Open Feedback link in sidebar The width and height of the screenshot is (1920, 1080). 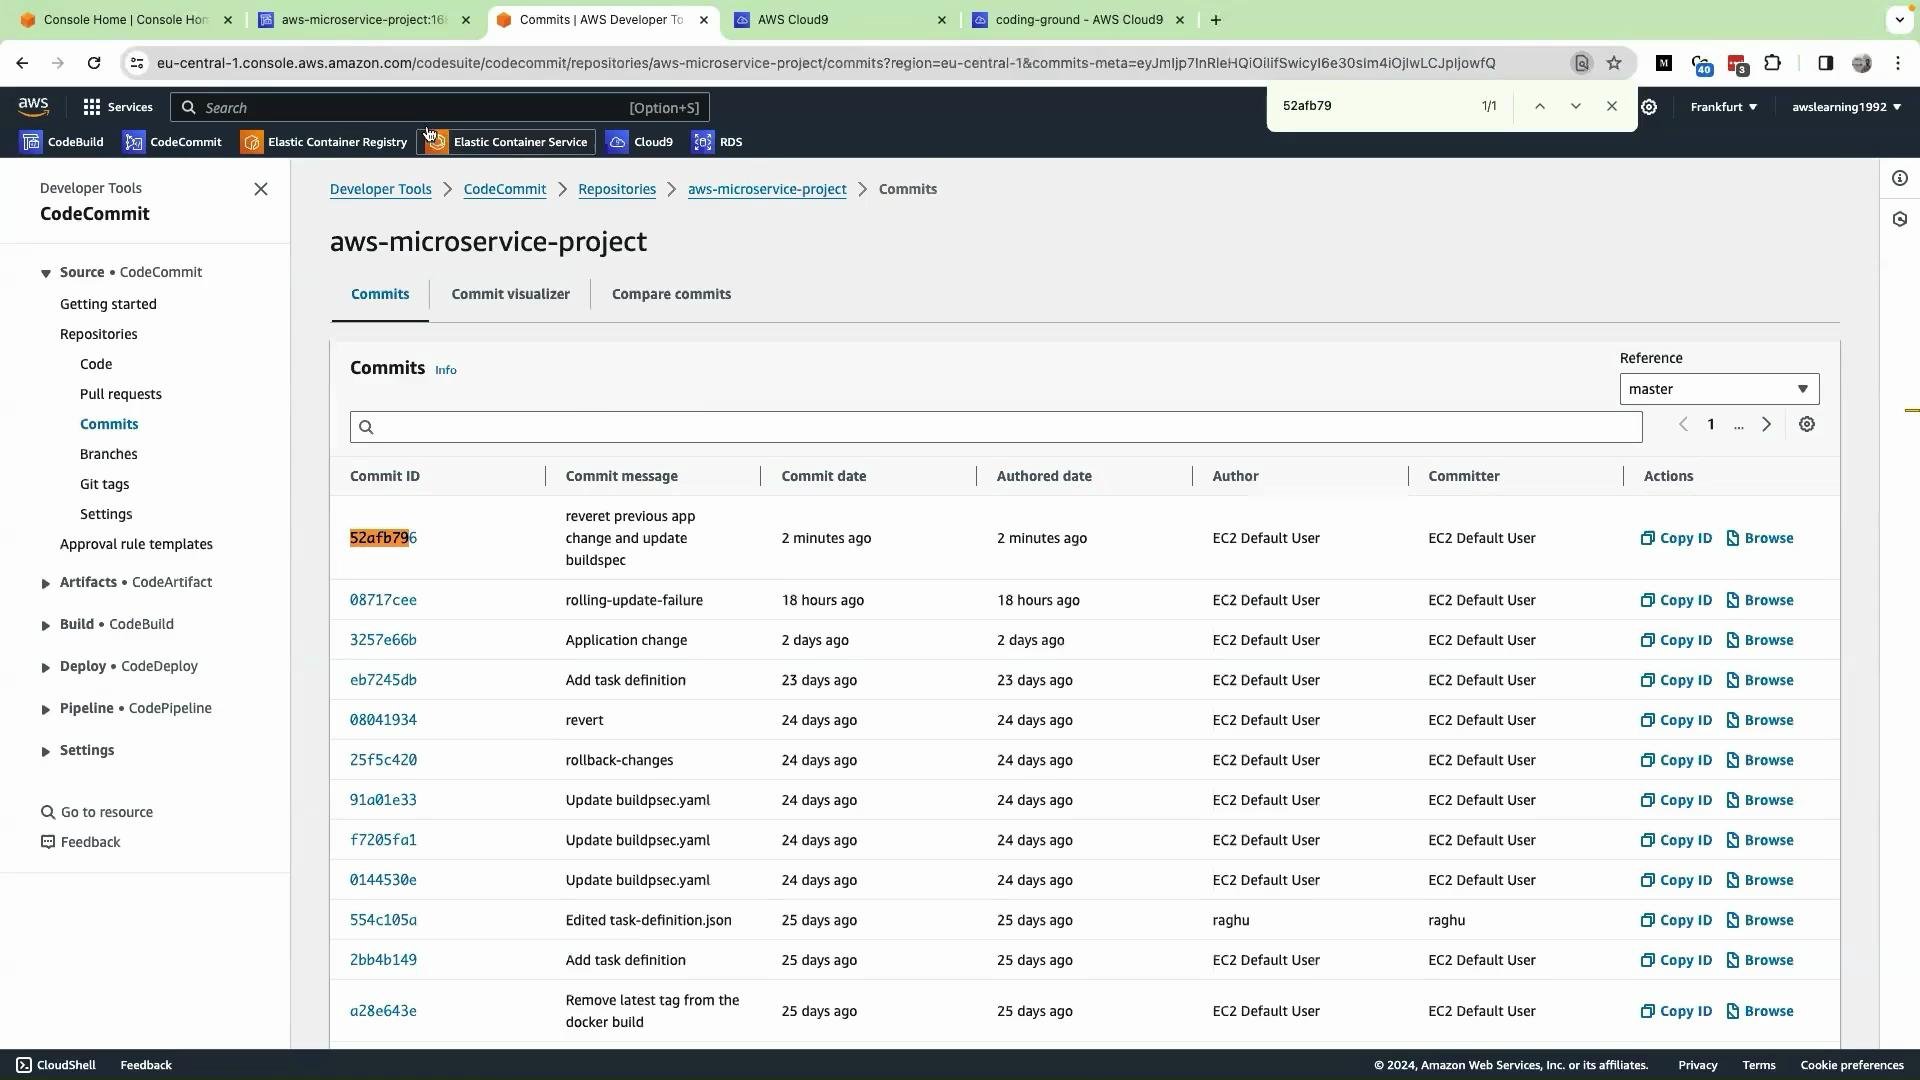click(x=81, y=842)
